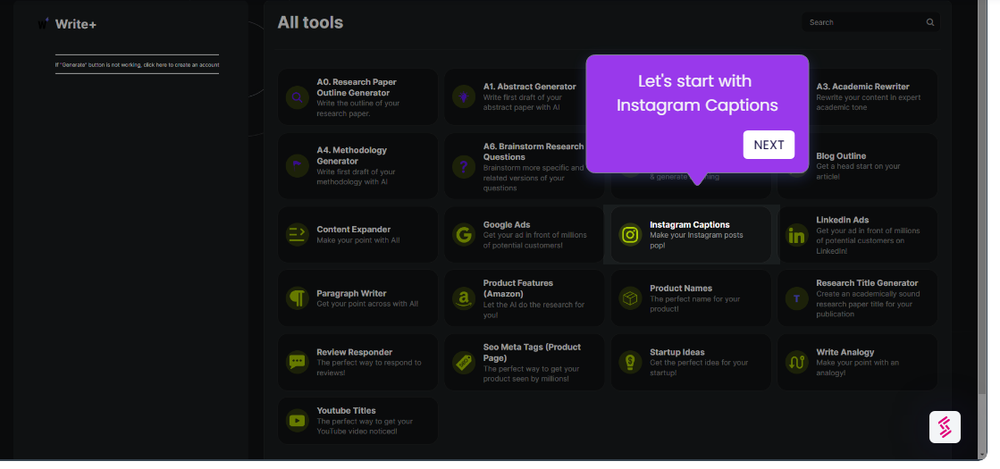Click the Write Analogy title
Viewport: 1000px width, 469px height.
[x=845, y=352]
